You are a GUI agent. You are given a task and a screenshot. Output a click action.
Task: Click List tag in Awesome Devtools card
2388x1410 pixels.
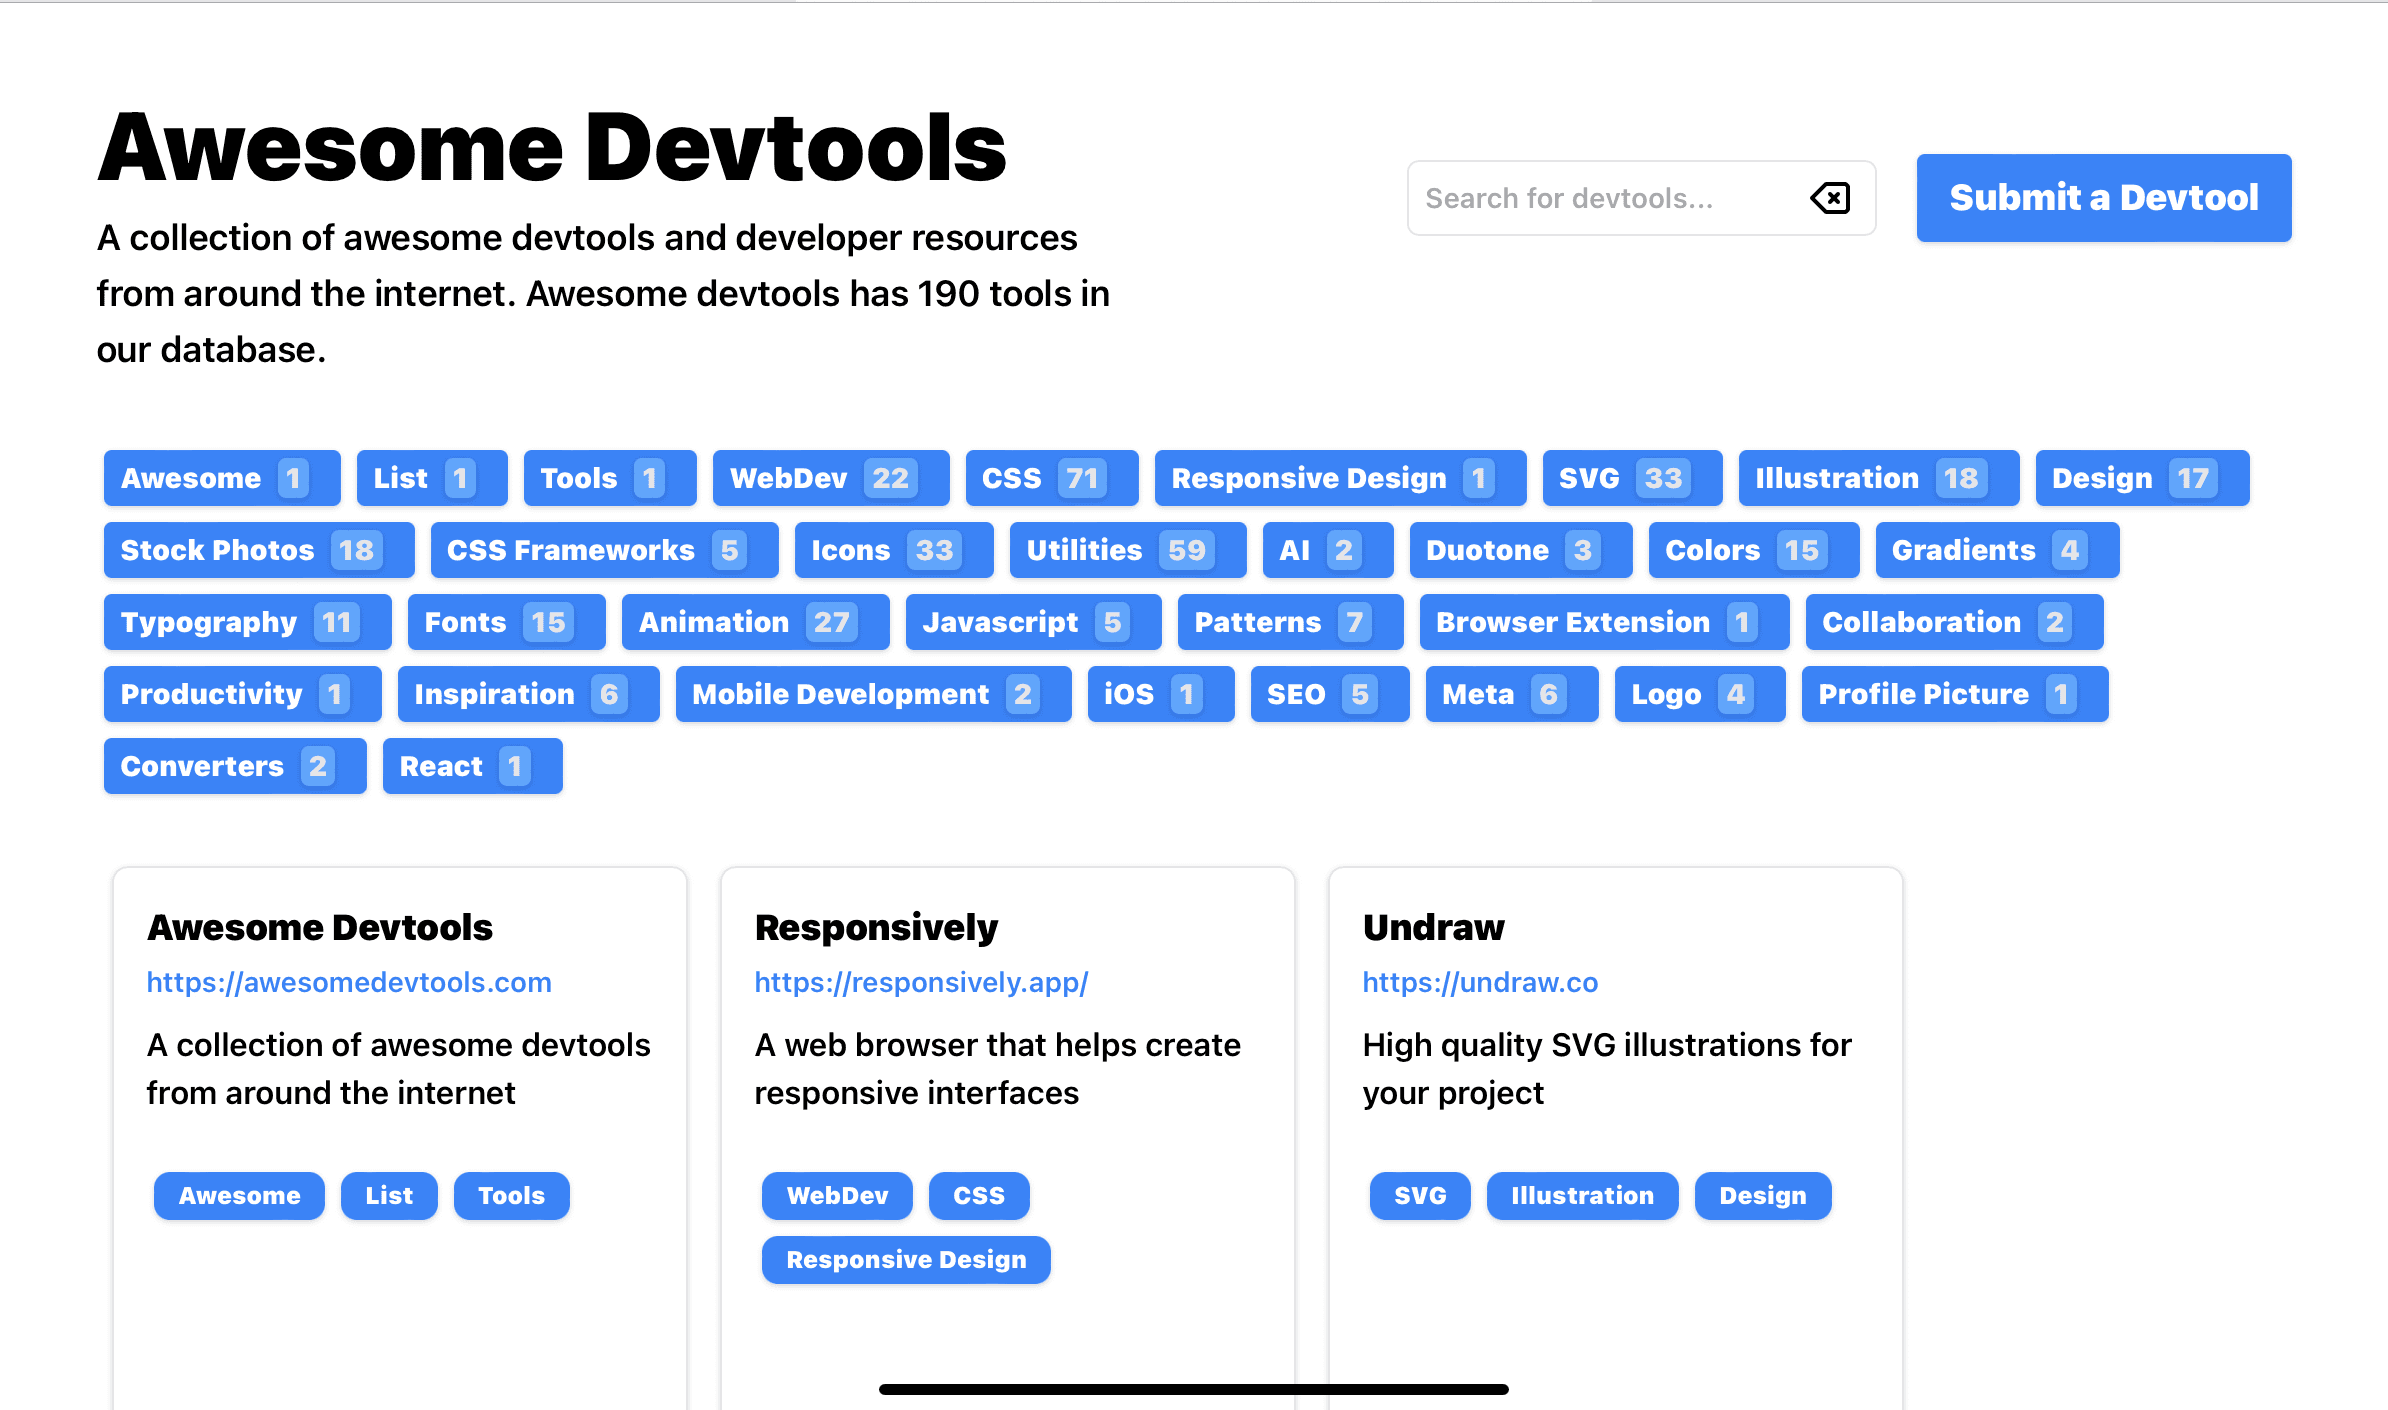pos(389,1196)
